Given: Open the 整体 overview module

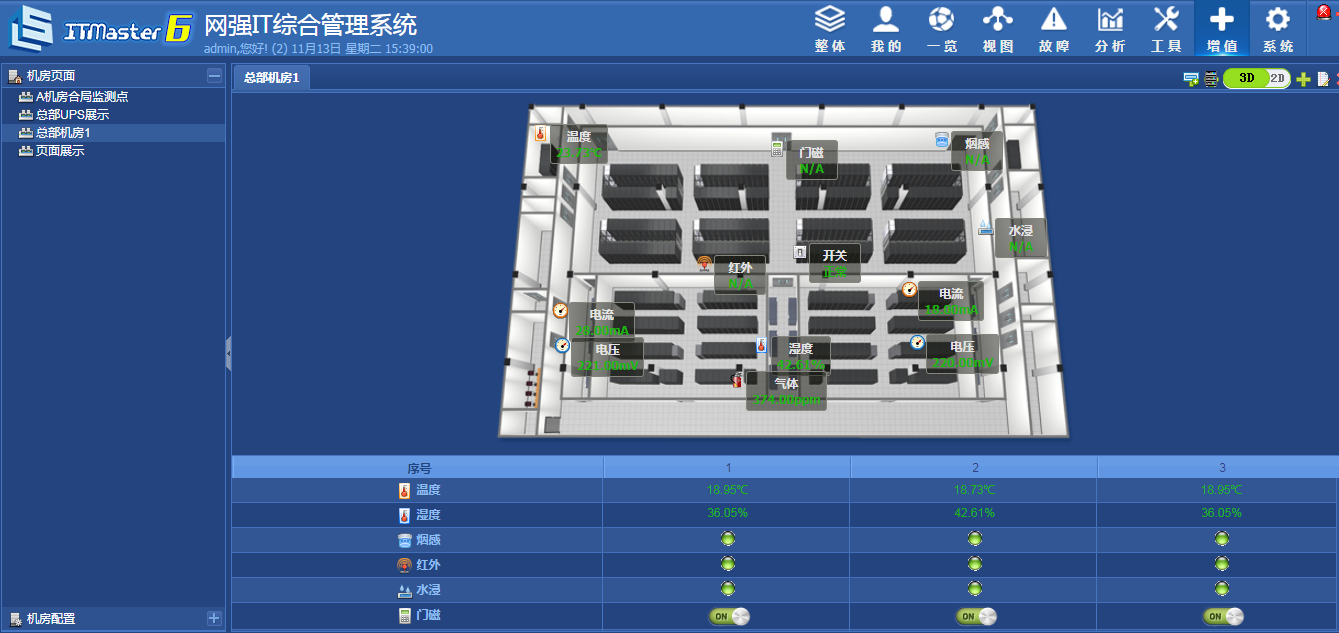Looking at the screenshot, I should tap(829, 29).
